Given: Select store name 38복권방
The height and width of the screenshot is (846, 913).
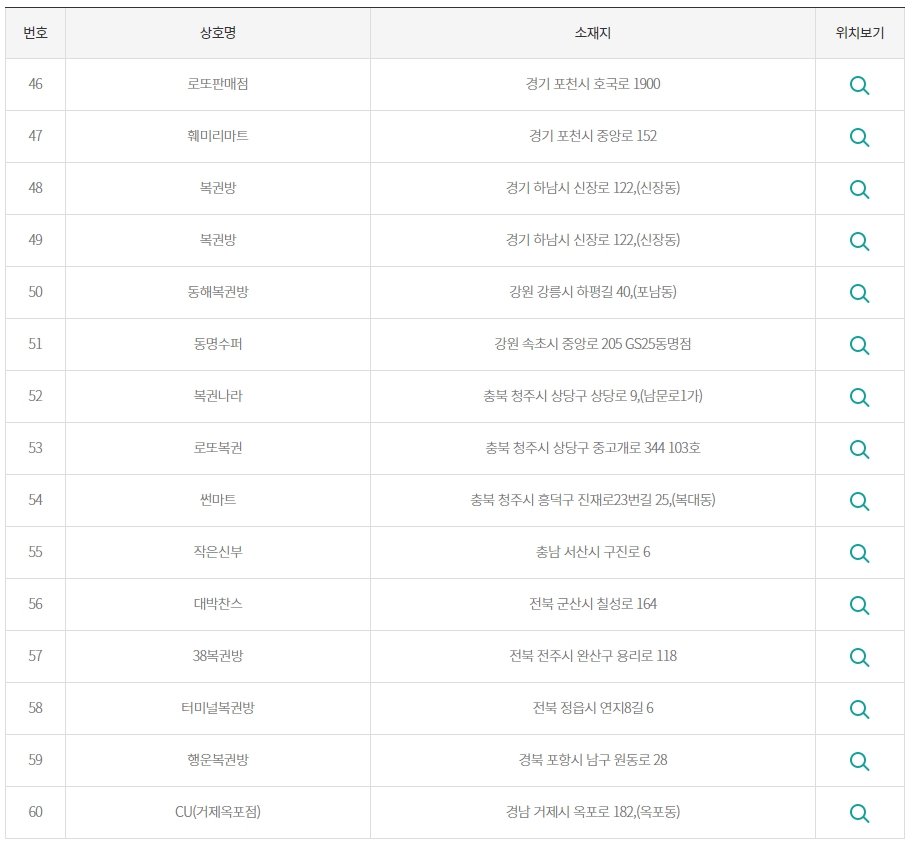Looking at the screenshot, I should tap(218, 656).
